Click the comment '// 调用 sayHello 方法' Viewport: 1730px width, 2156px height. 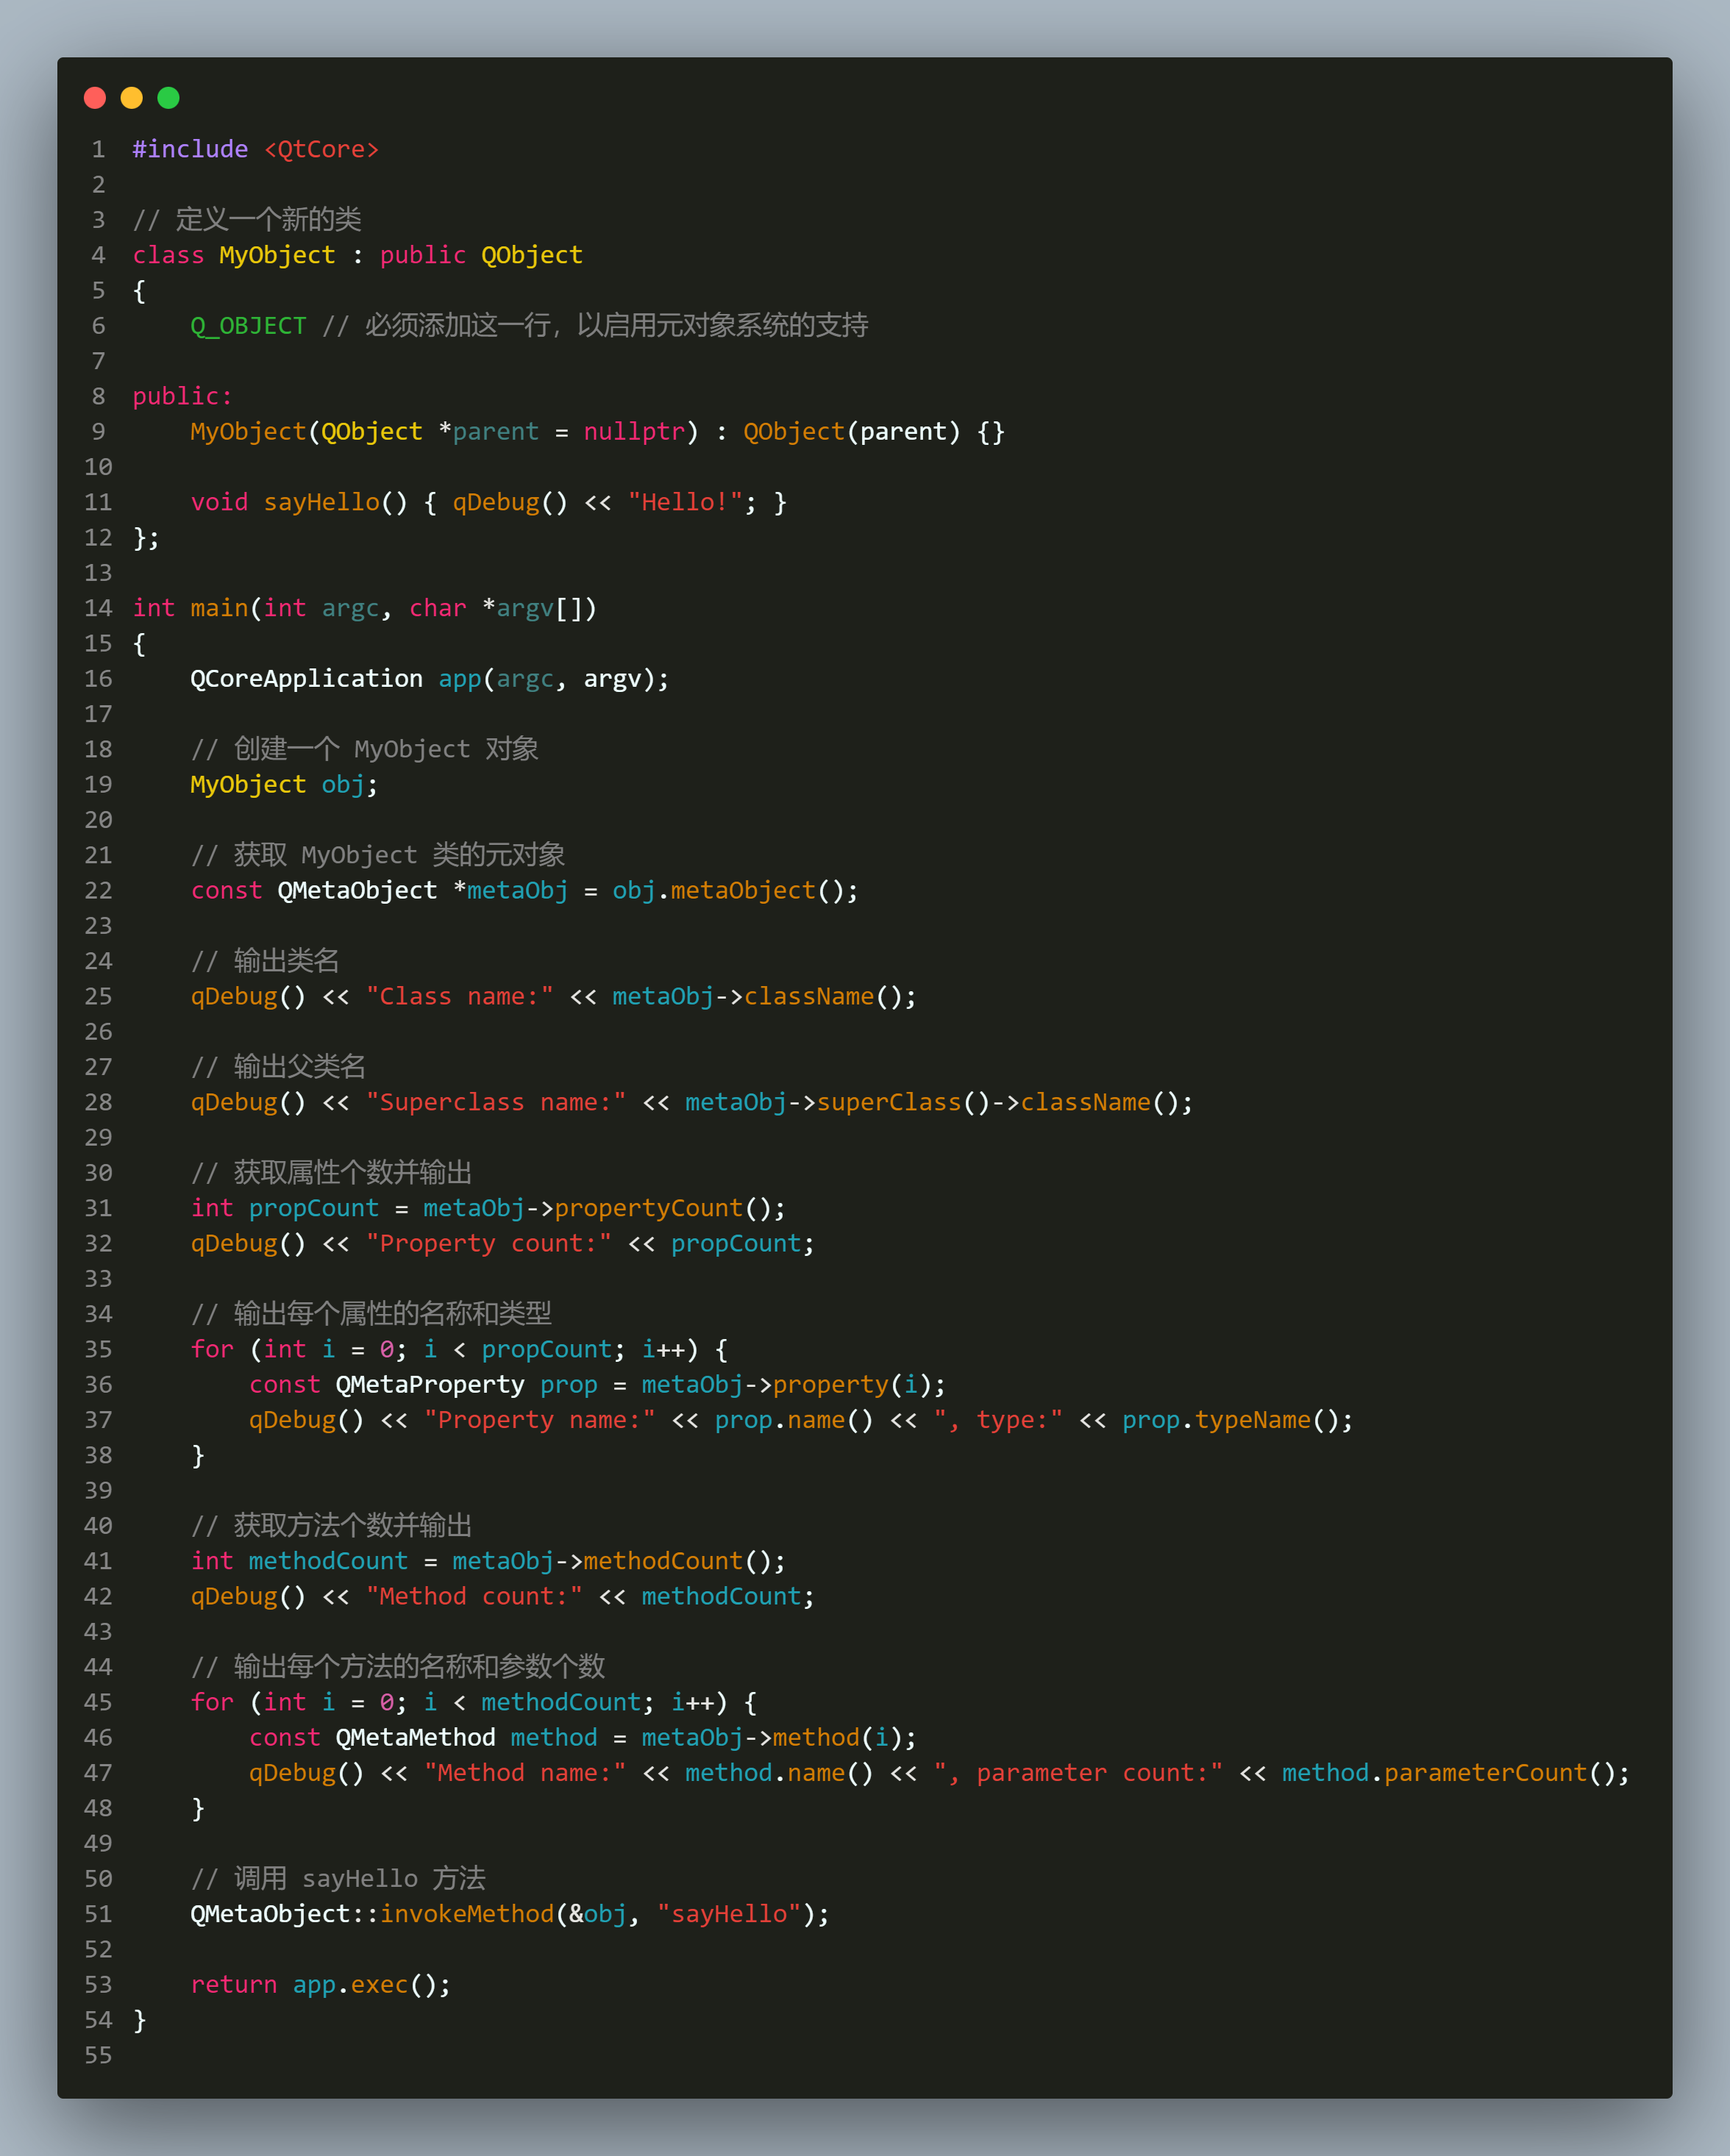(338, 1879)
